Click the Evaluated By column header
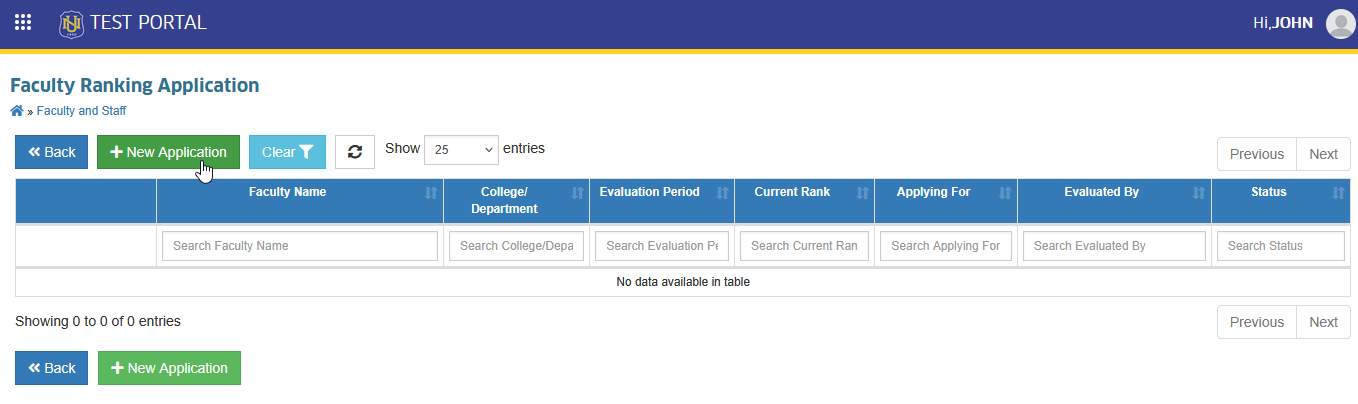The height and width of the screenshot is (404, 1358). click(x=1114, y=201)
